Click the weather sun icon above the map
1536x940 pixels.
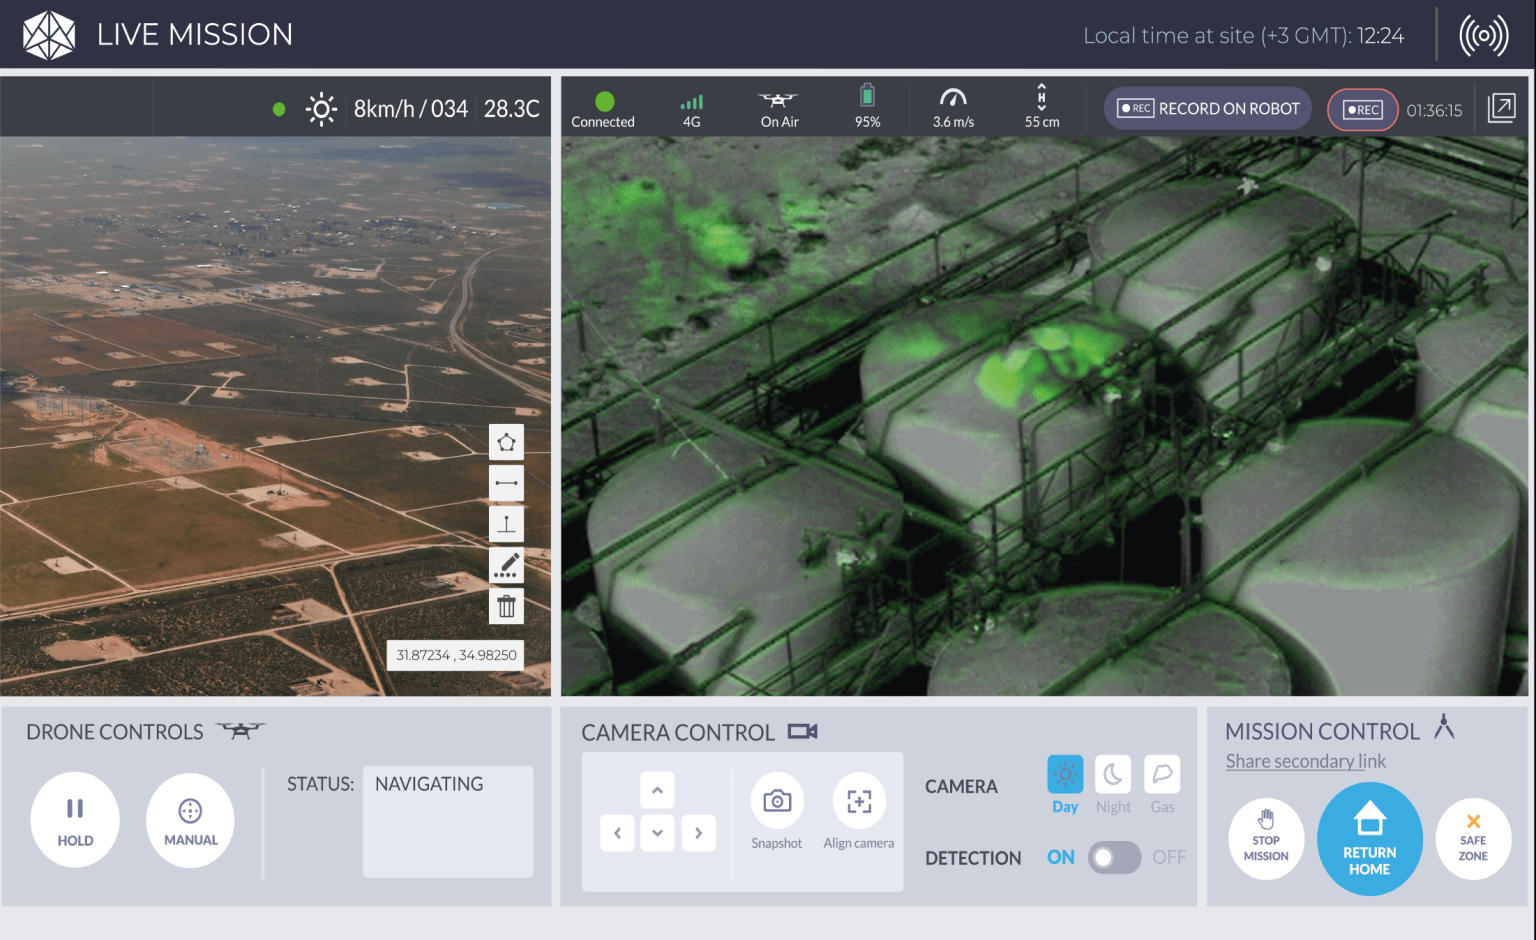(x=320, y=108)
